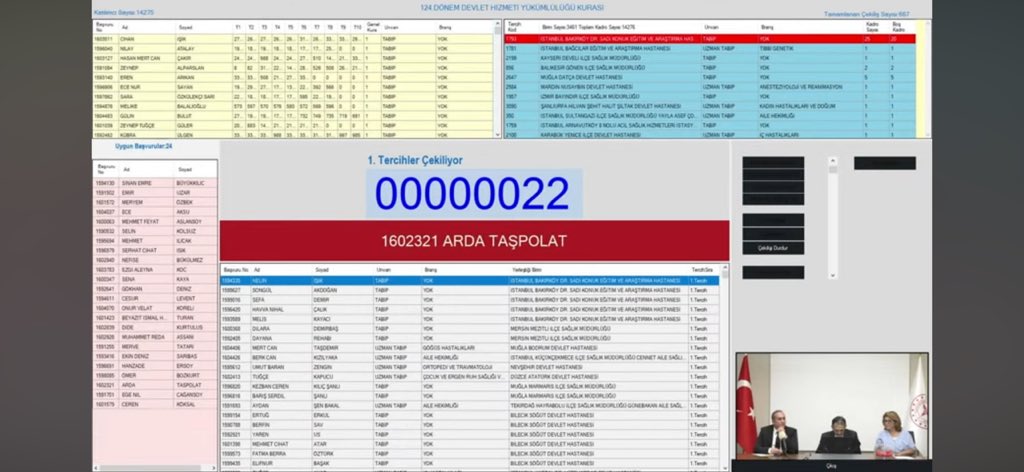Click the draw counter showing 00000022

[473, 194]
